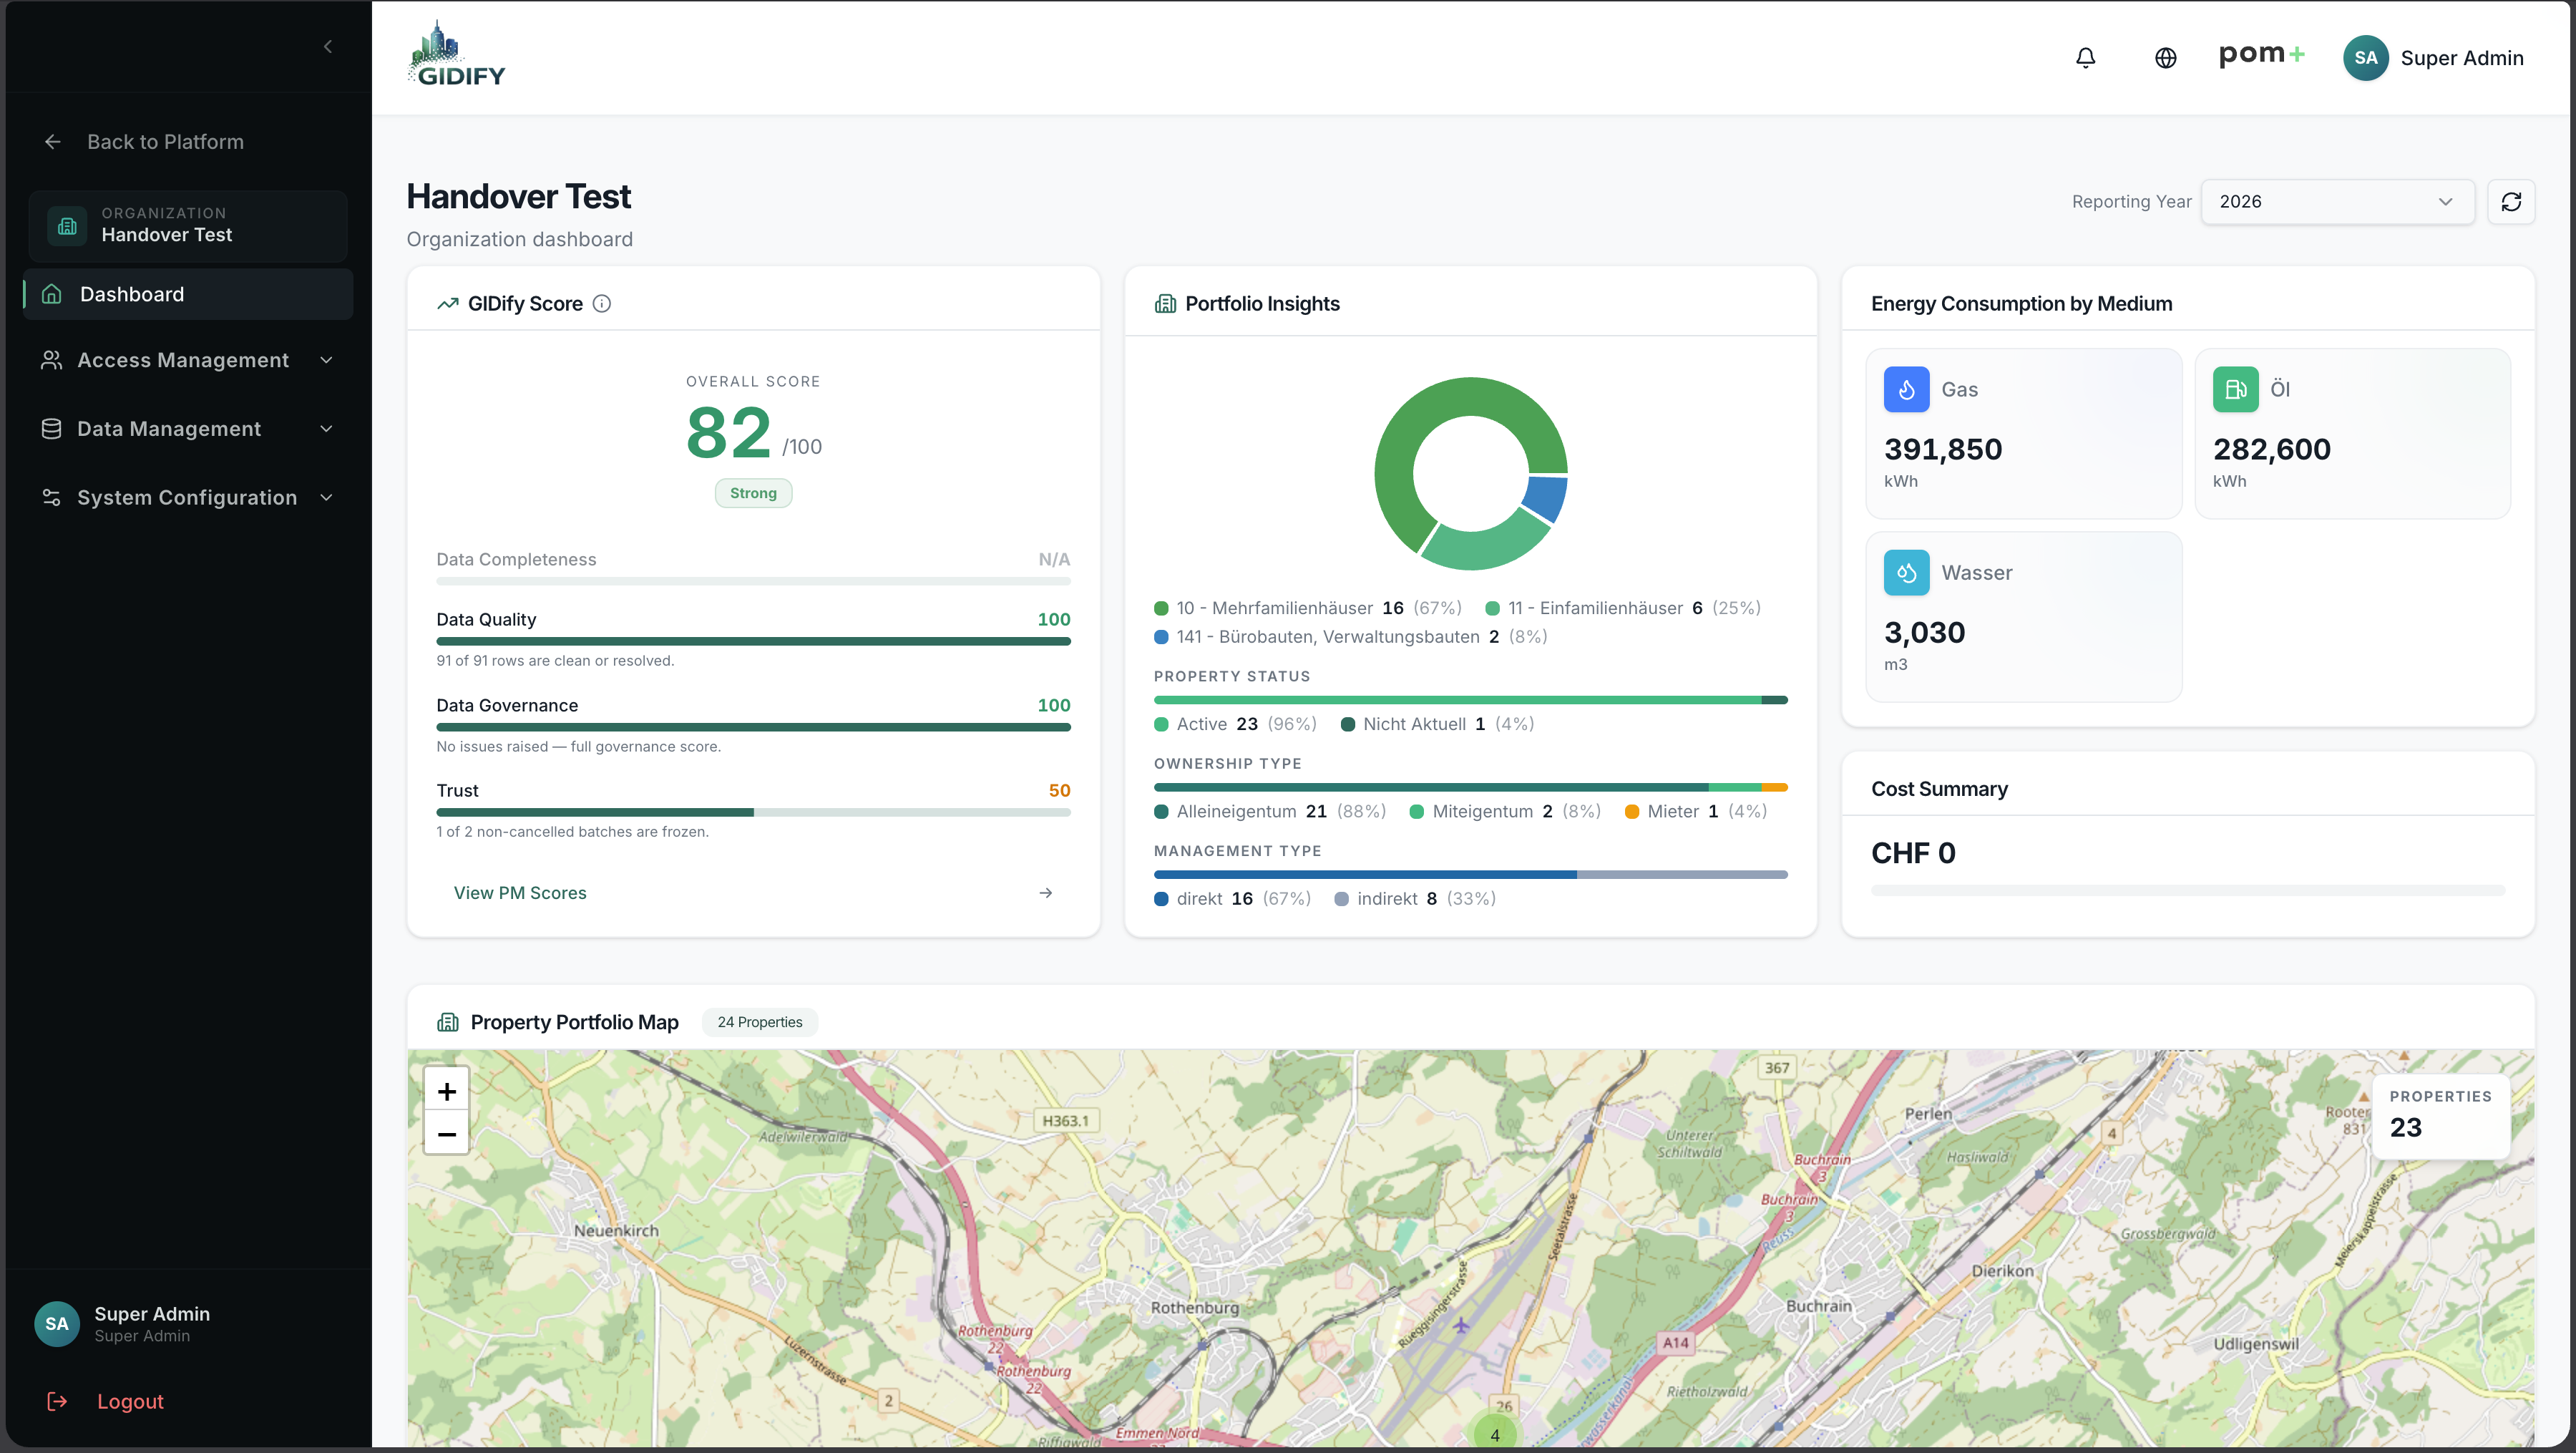Zoom out on the map
Screen dimensions: 2576x1453
coord(447,1134)
